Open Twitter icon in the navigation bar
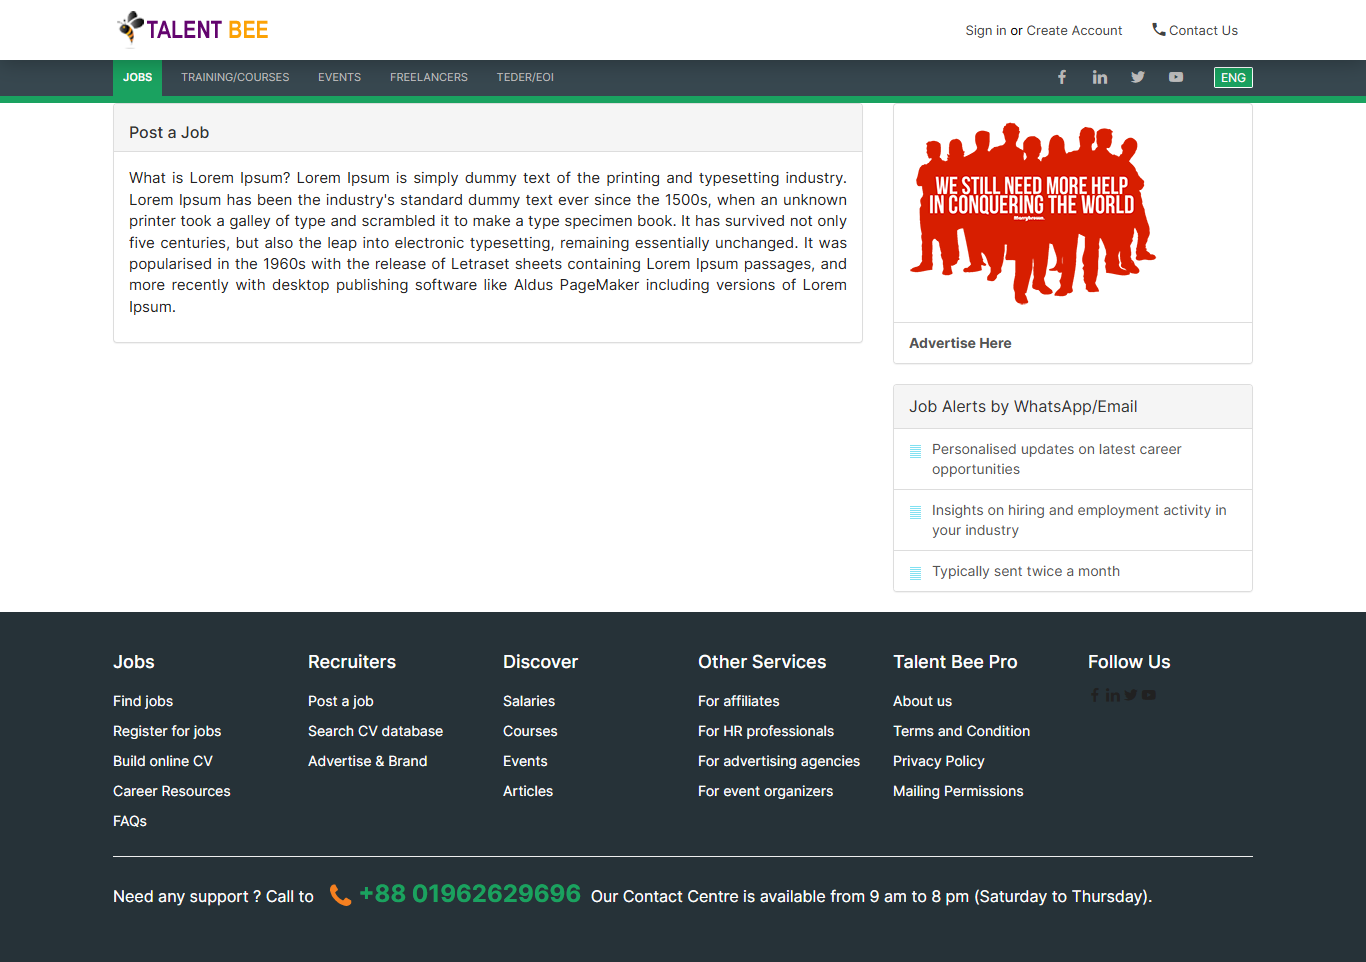The width and height of the screenshot is (1366, 962). (x=1138, y=77)
